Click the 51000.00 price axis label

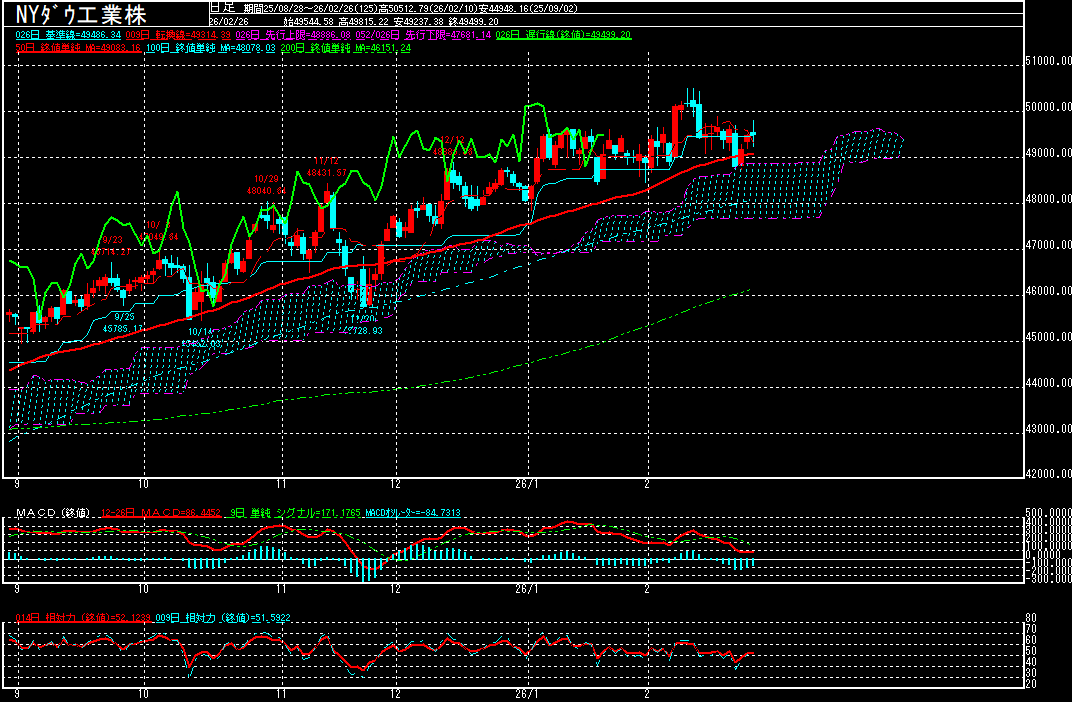coord(1051,61)
